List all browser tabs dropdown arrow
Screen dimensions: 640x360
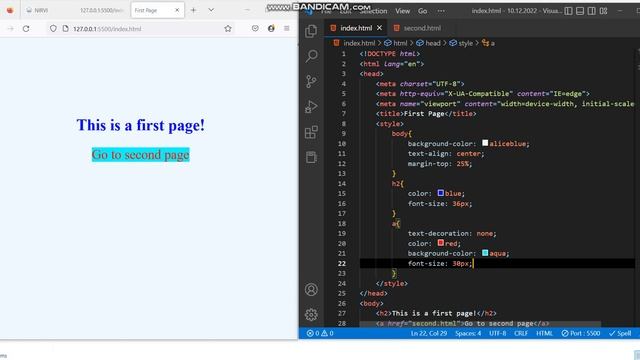pyautogui.click(x=211, y=10)
